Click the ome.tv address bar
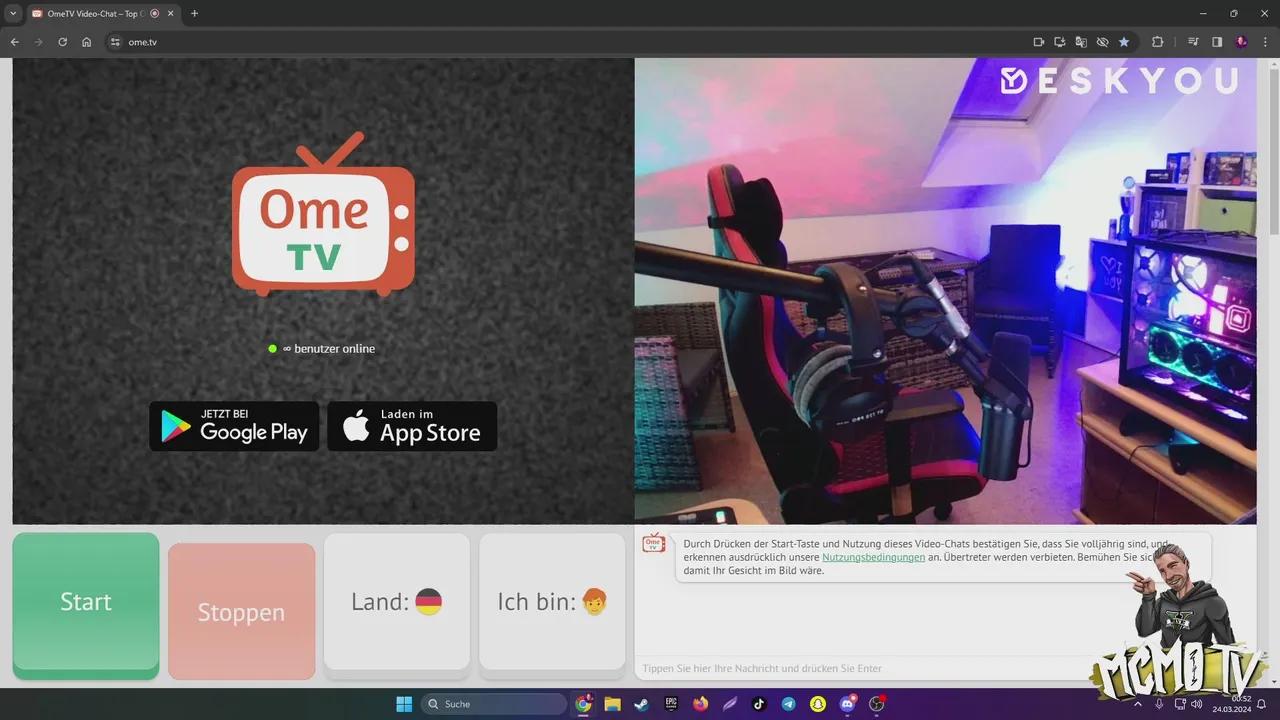 coord(570,42)
